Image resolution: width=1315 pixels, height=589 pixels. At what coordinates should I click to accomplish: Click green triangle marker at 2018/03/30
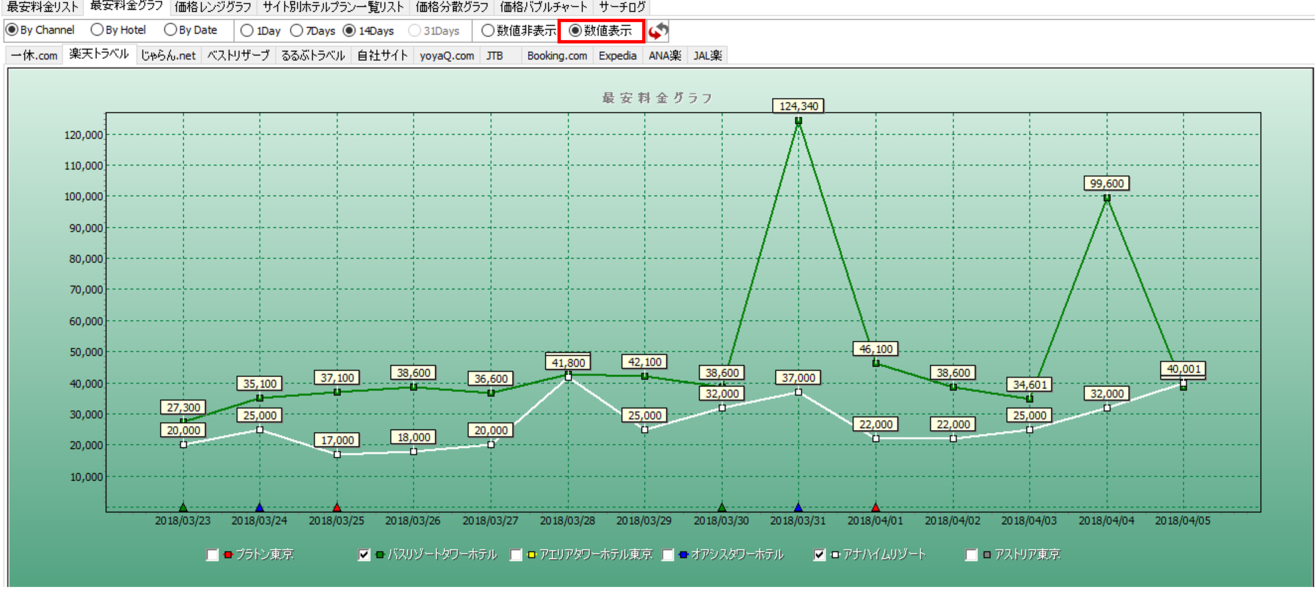pos(722,508)
